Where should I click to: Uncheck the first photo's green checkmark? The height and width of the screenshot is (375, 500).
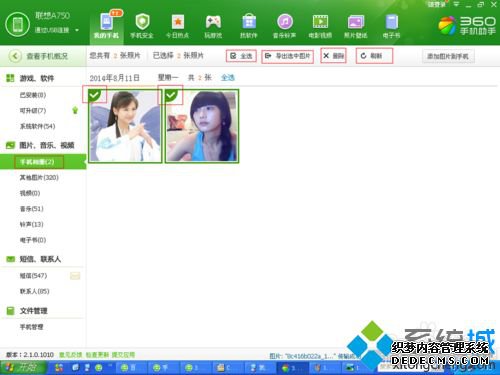(94, 95)
